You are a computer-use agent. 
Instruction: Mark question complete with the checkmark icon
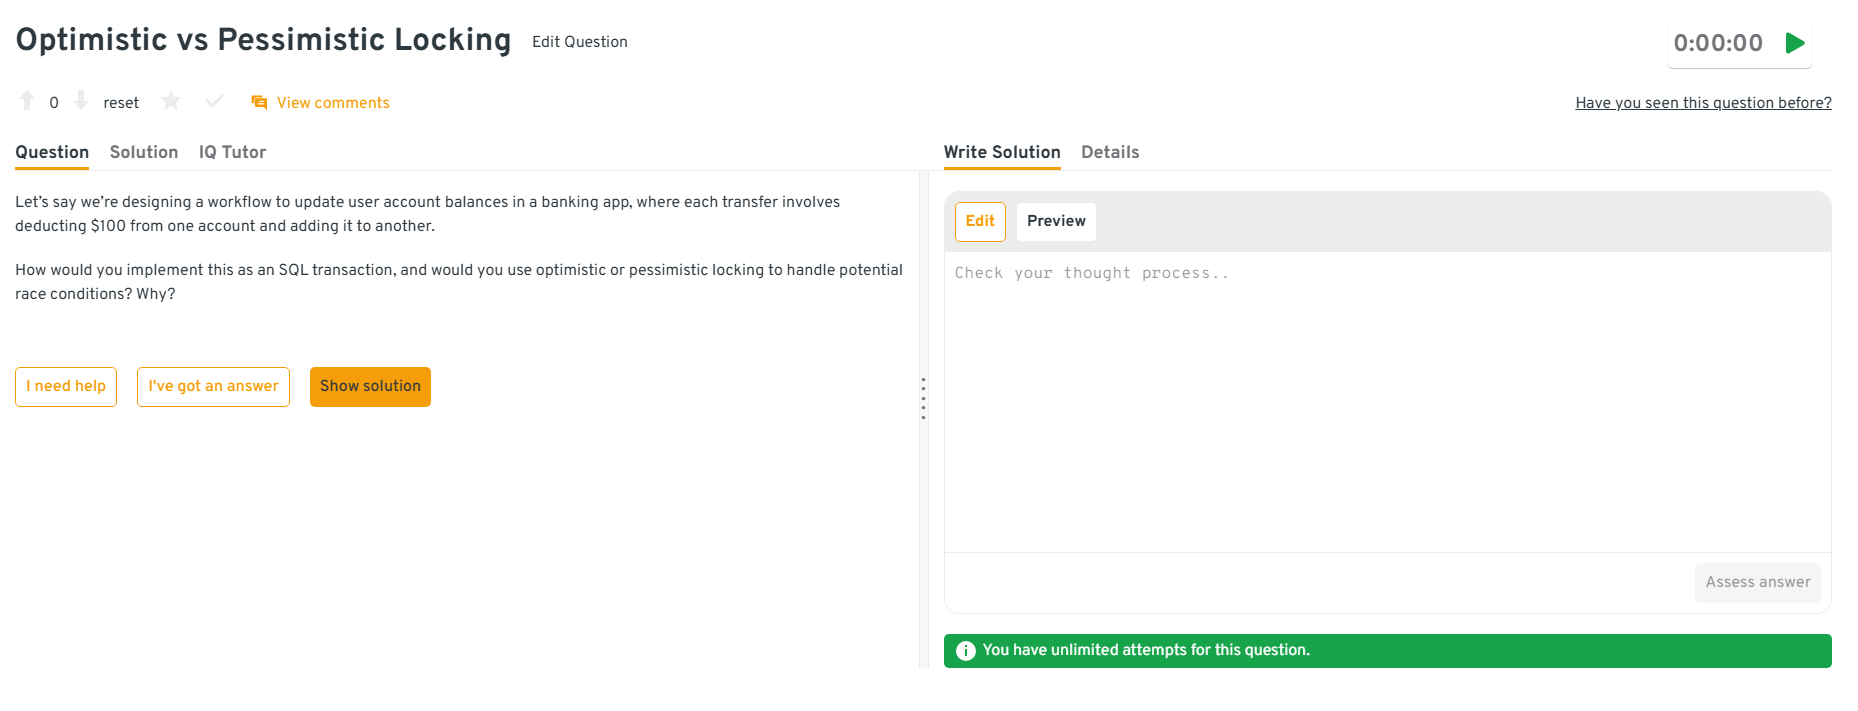[x=214, y=101]
